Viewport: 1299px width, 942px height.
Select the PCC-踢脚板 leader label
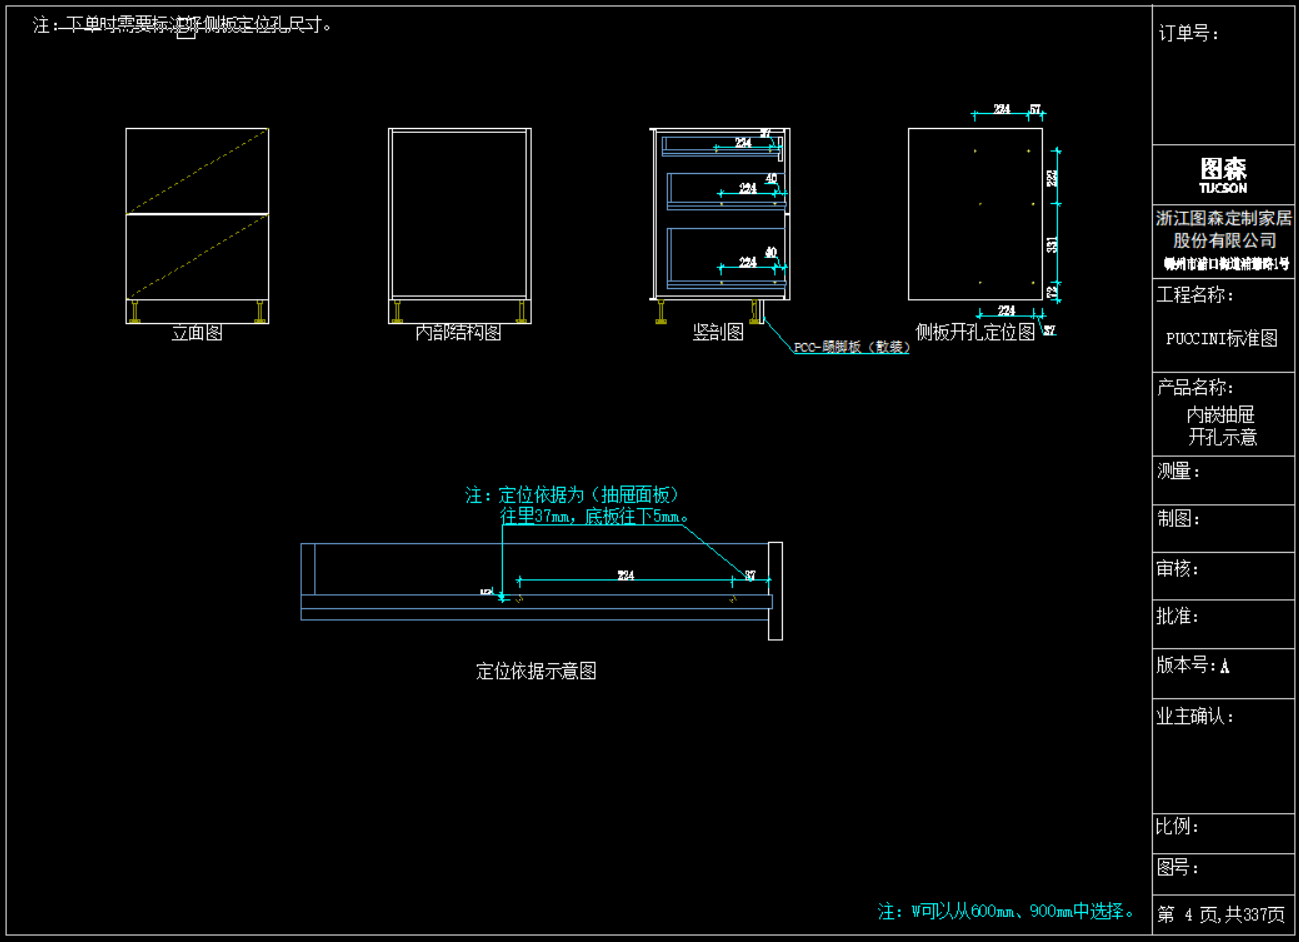851,347
